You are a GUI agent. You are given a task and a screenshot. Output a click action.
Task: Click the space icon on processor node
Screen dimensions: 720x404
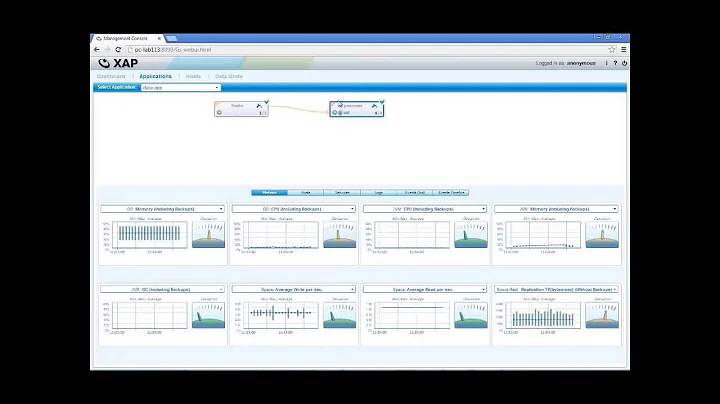[x=341, y=112]
